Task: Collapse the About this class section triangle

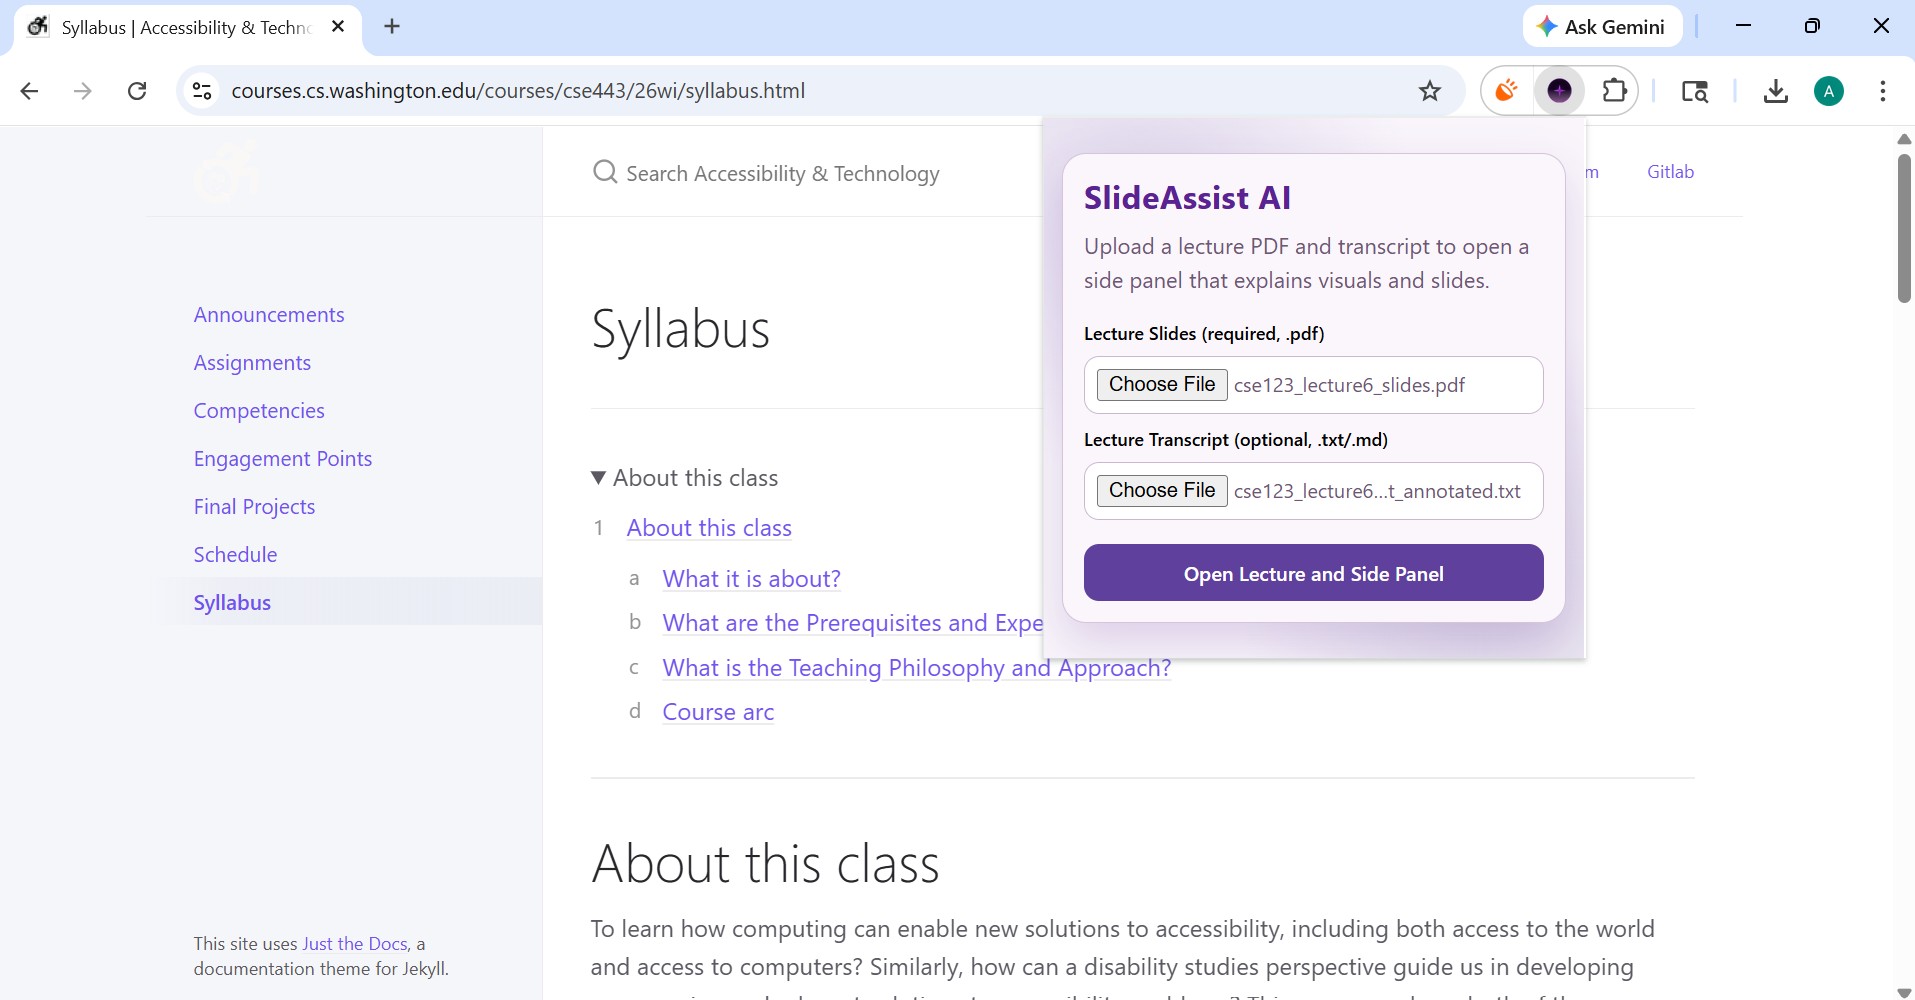Action: (598, 477)
